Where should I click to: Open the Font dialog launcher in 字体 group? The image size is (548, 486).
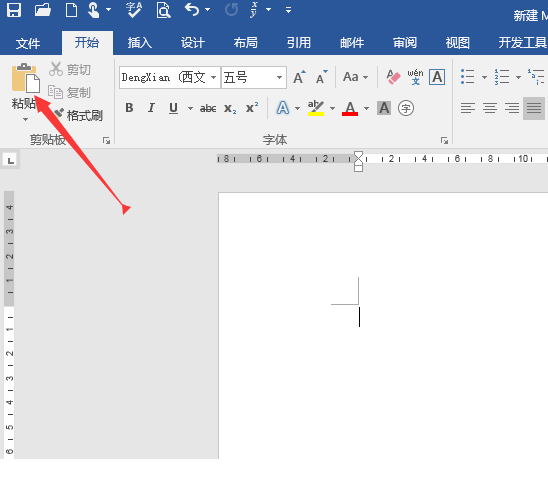pyautogui.click(x=444, y=140)
